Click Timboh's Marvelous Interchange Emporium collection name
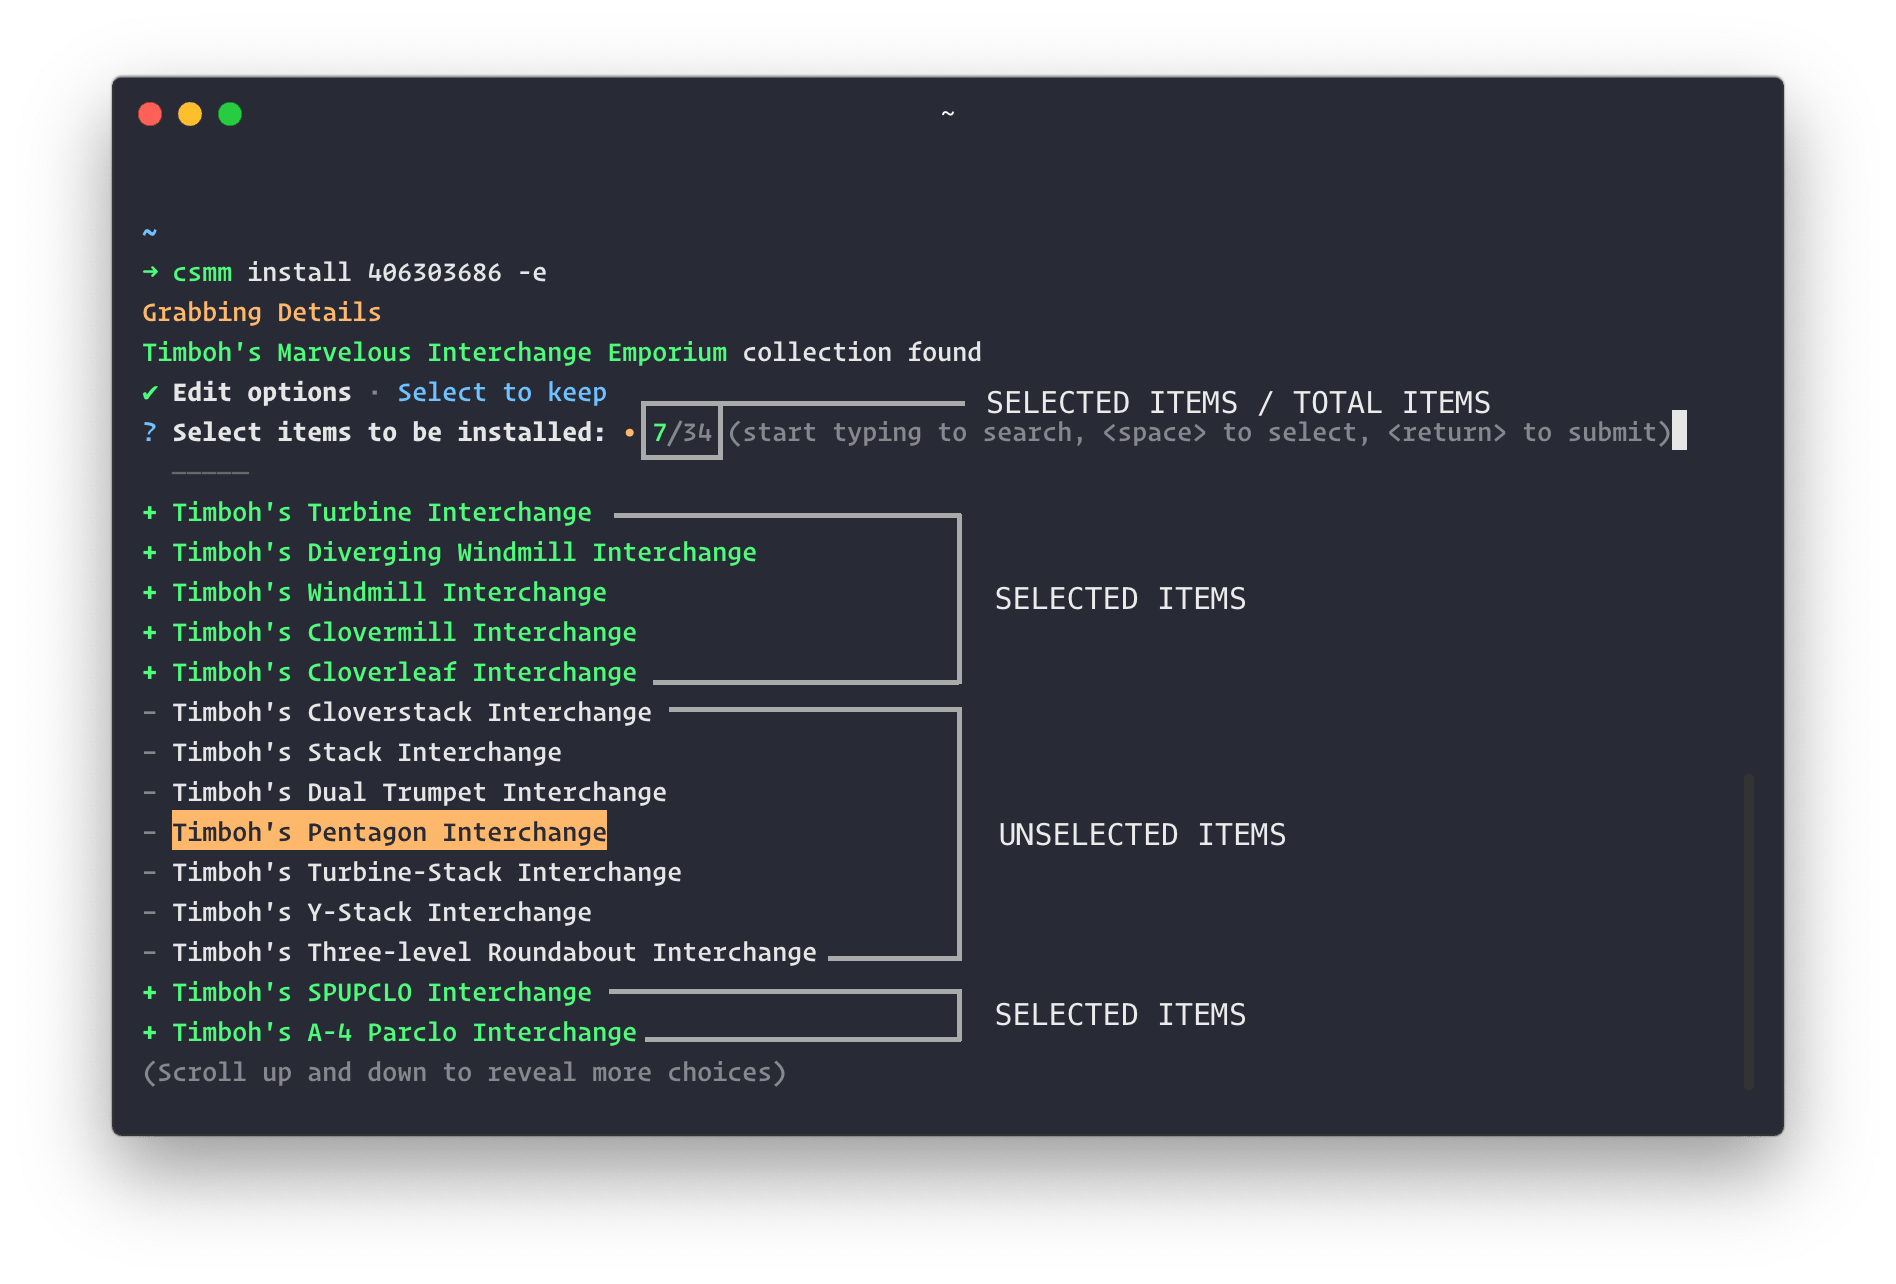Screen dimensions: 1896x1284 pos(434,352)
